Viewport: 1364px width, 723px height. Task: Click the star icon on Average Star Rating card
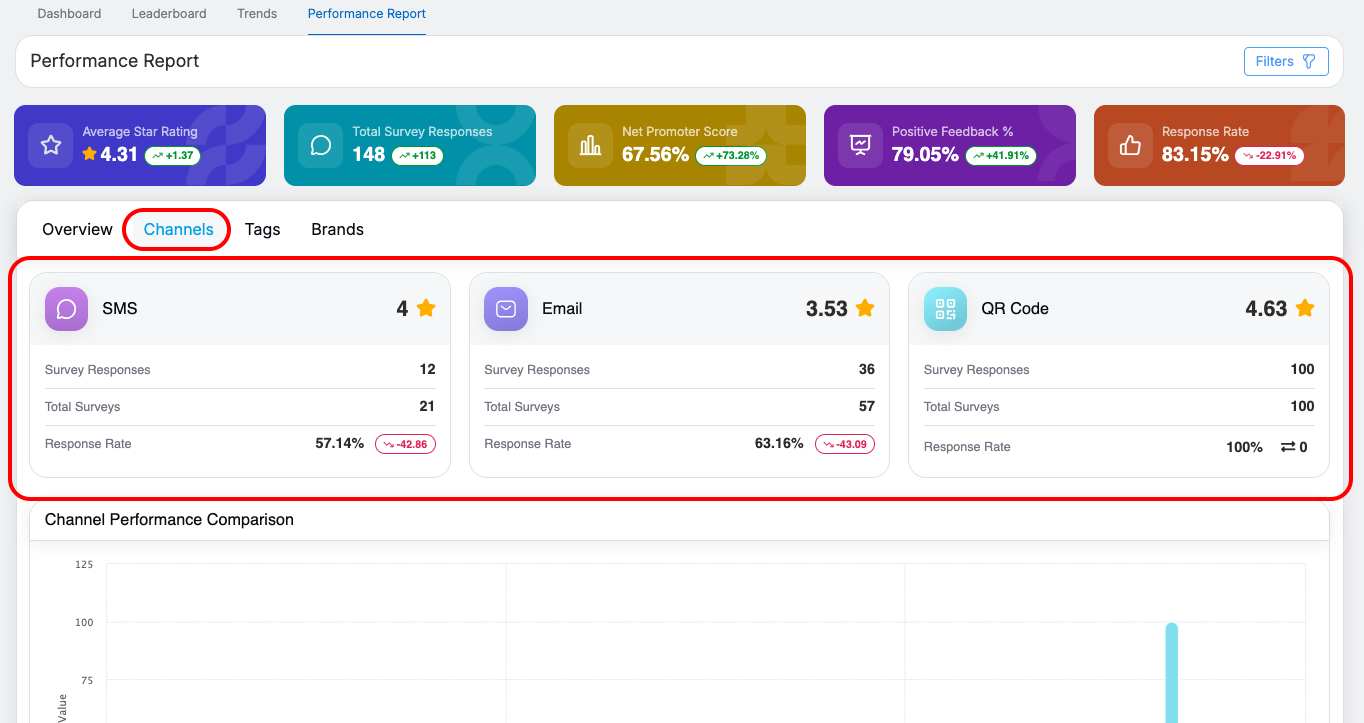[51, 146]
